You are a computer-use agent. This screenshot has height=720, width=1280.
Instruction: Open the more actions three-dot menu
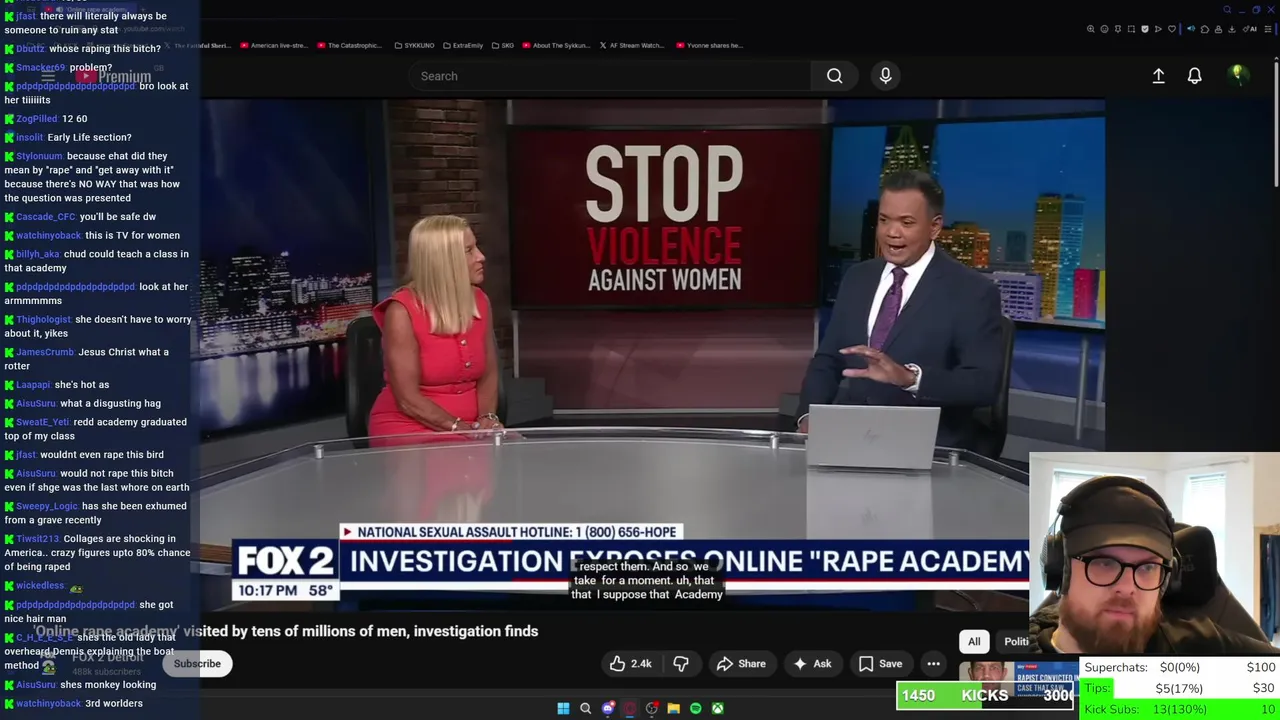tap(933, 664)
